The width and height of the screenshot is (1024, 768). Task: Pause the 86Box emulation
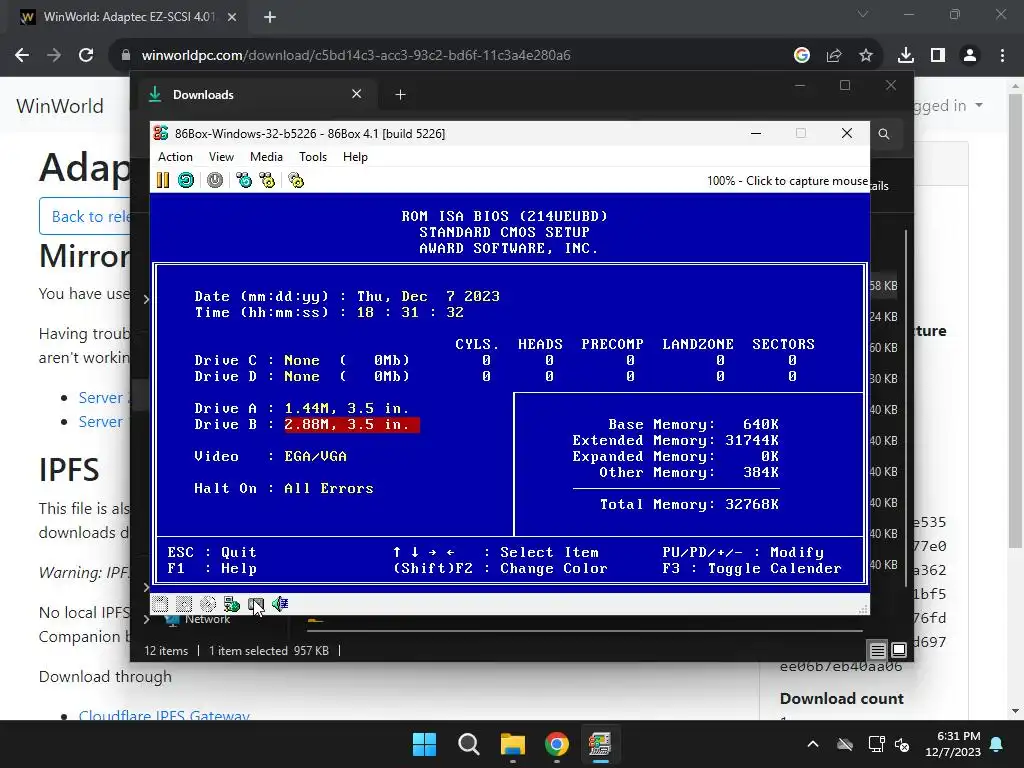pos(163,180)
